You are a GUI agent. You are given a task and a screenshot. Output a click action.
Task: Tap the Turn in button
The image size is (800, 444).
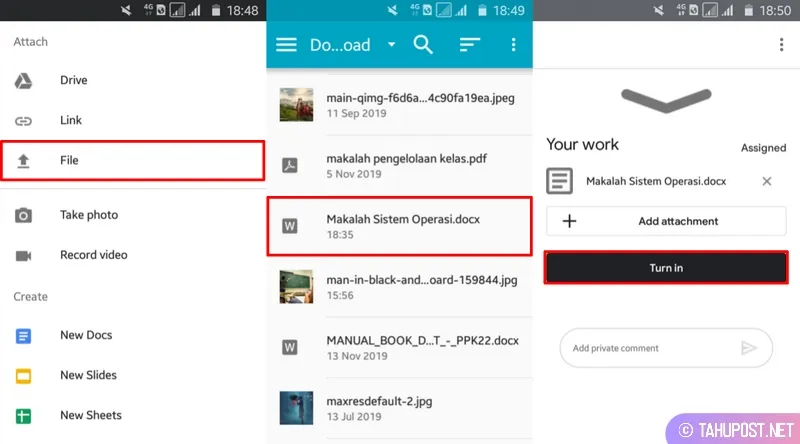666,268
